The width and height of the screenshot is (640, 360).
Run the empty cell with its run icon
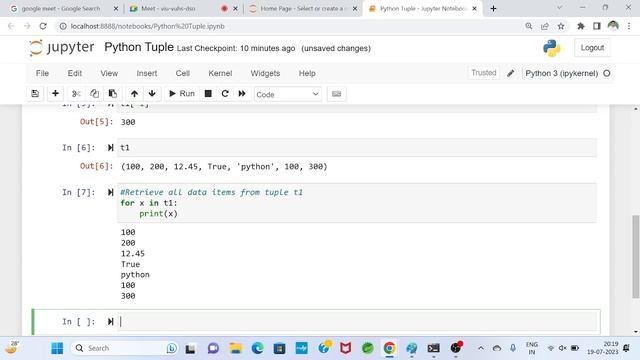(111, 322)
